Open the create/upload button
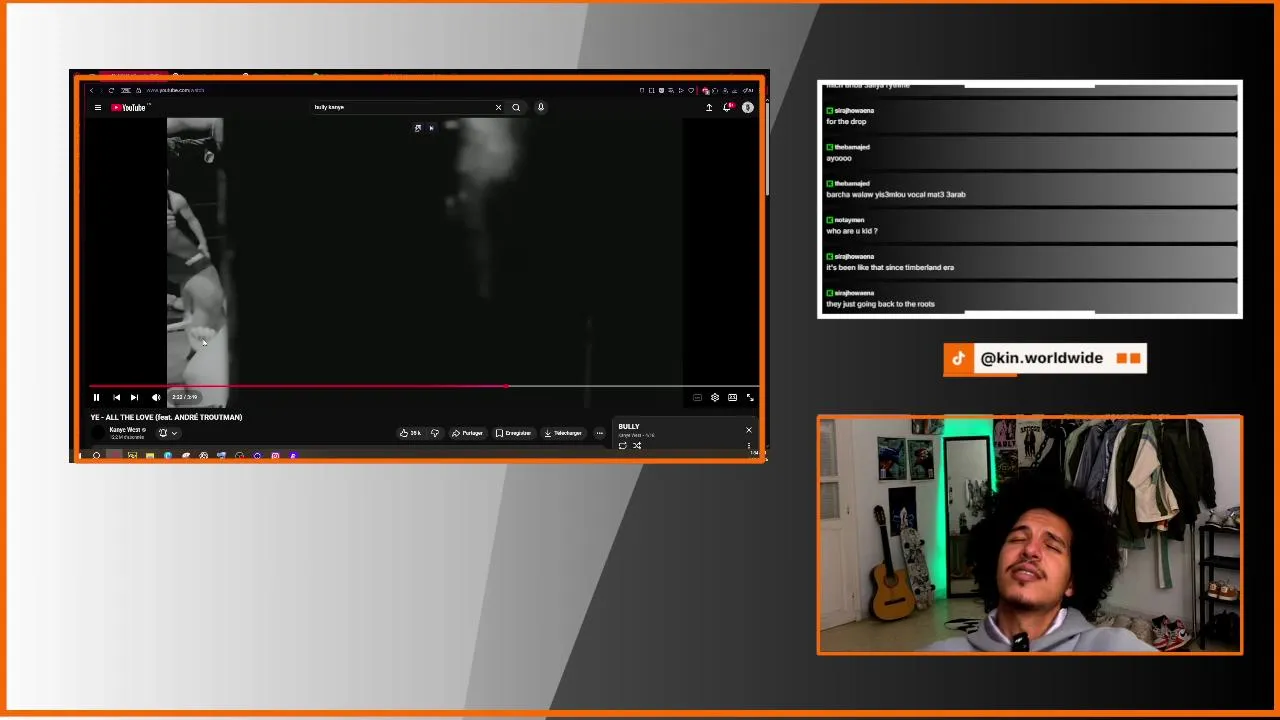This screenshot has width=1280, height=720. click(709, 107)
